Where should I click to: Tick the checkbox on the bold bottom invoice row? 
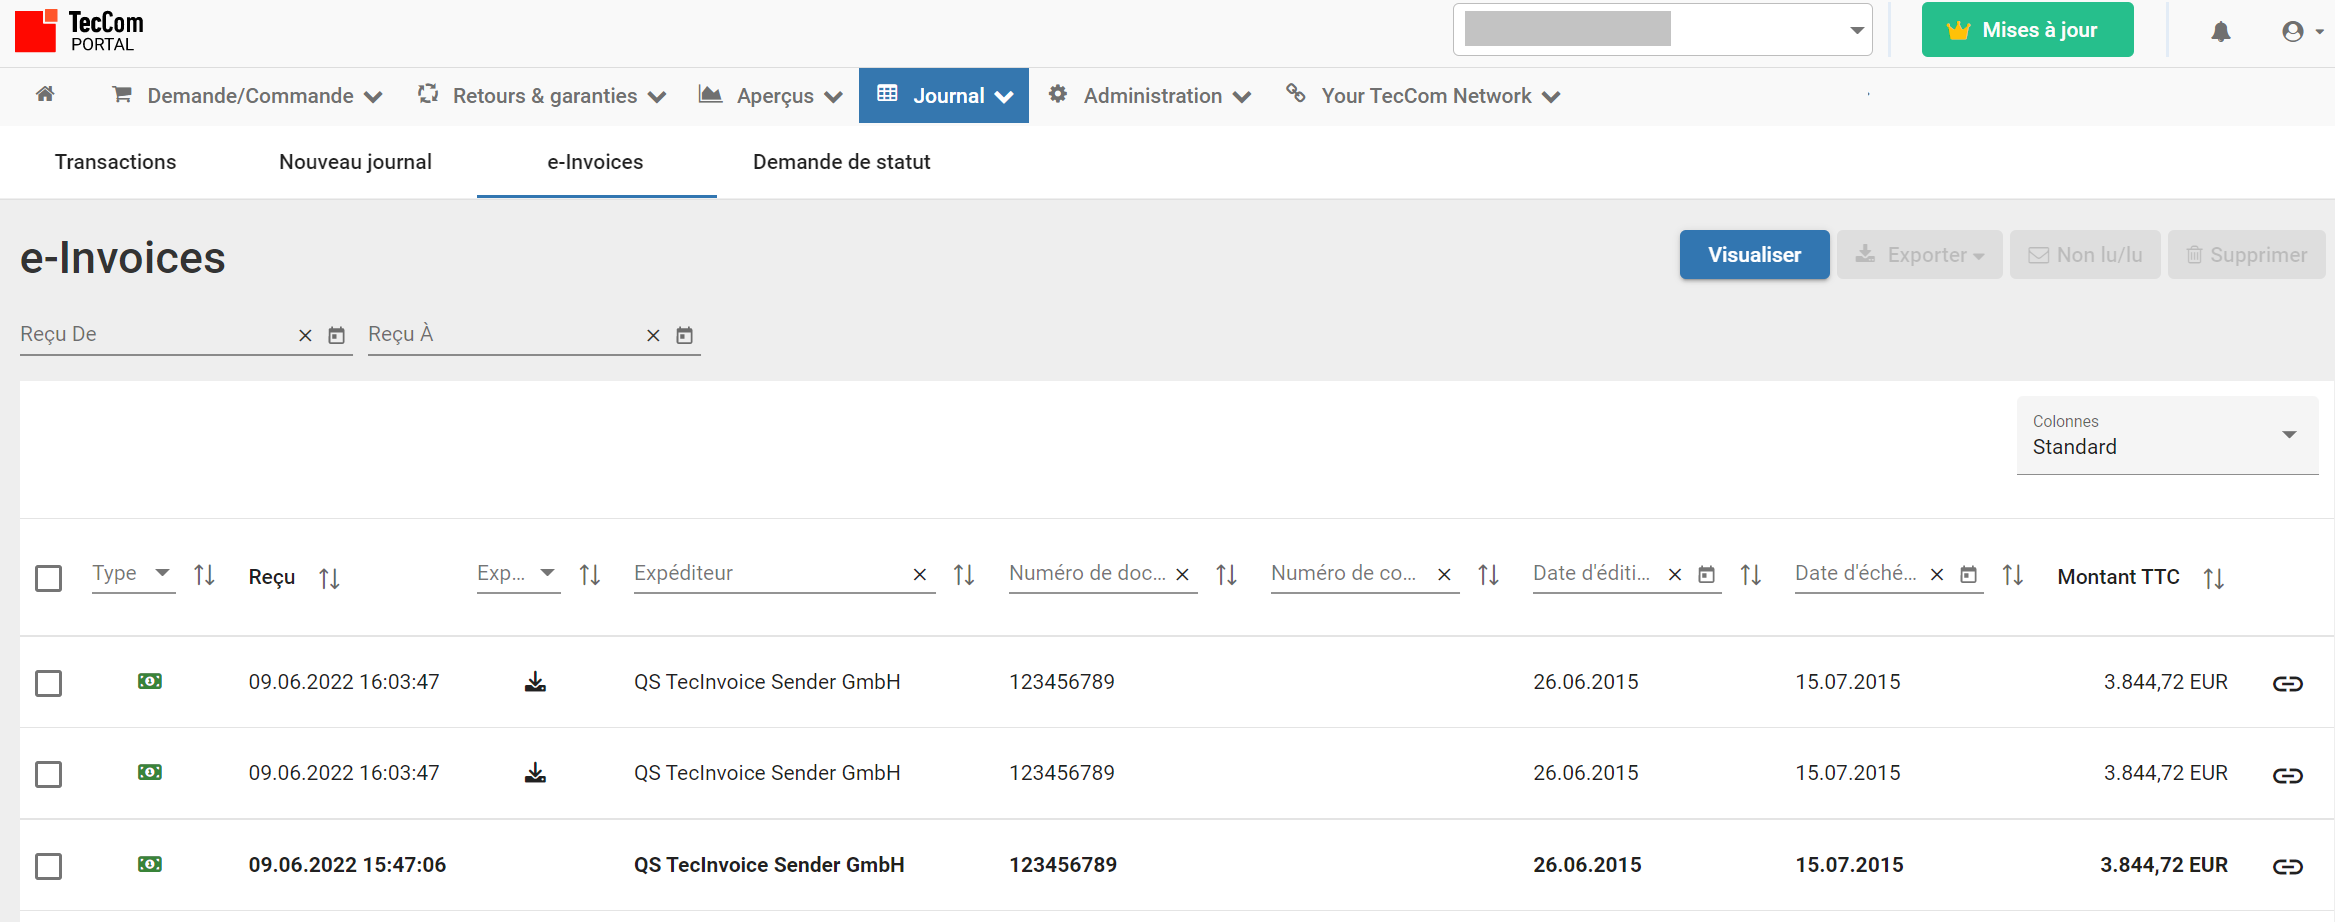48,868
